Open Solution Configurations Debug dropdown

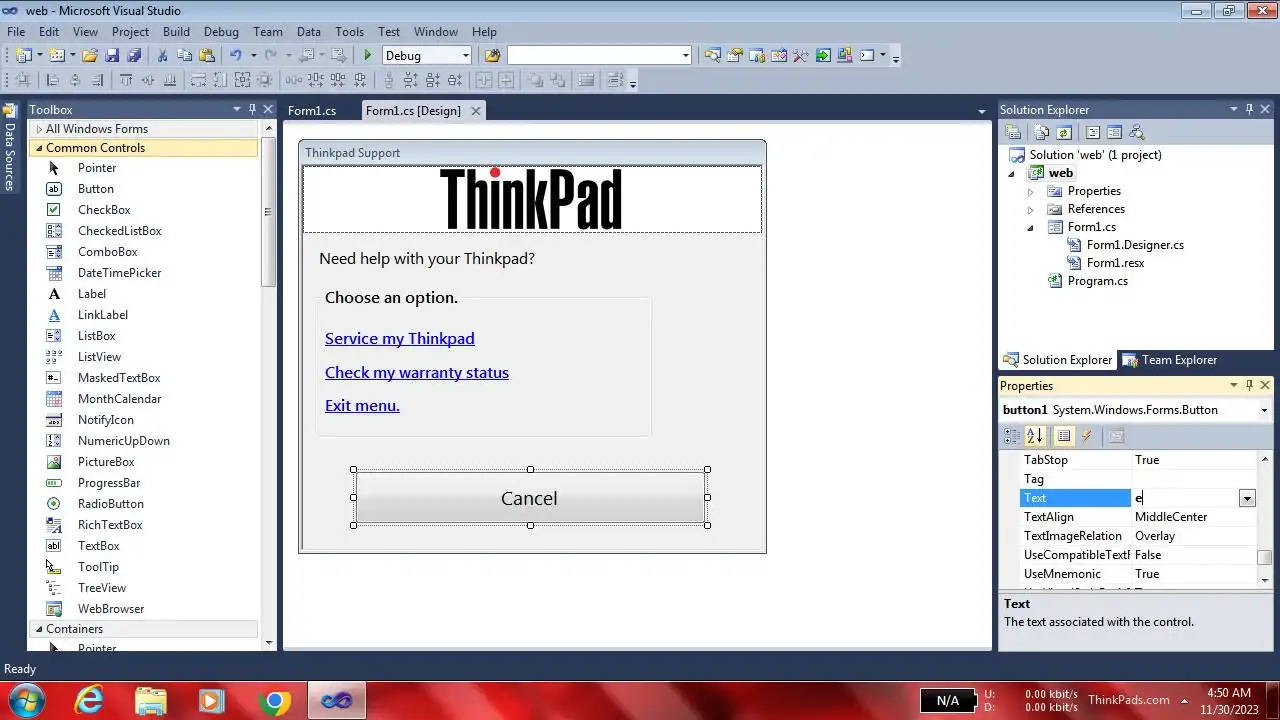click(x=465, y=56)
